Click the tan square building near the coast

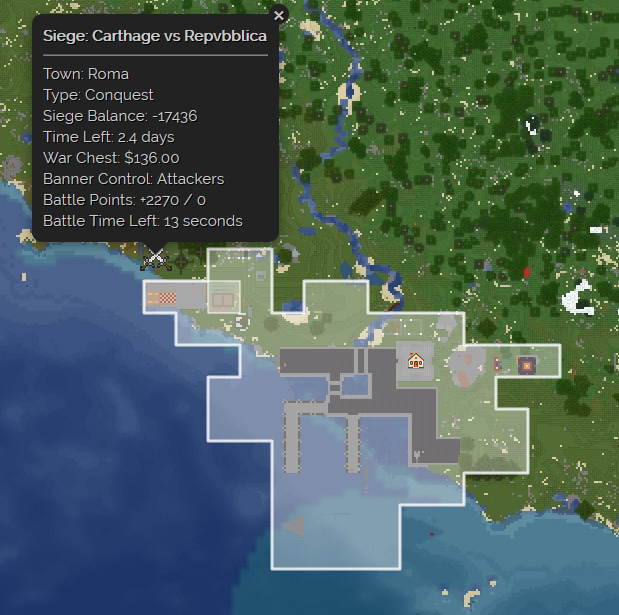222,298
